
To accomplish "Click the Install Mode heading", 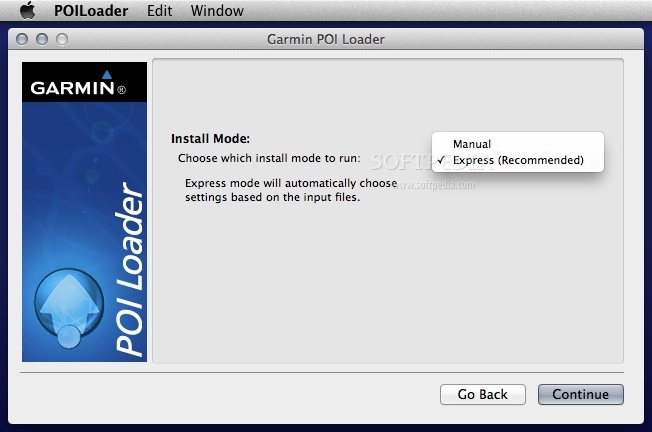I will 210,139.
